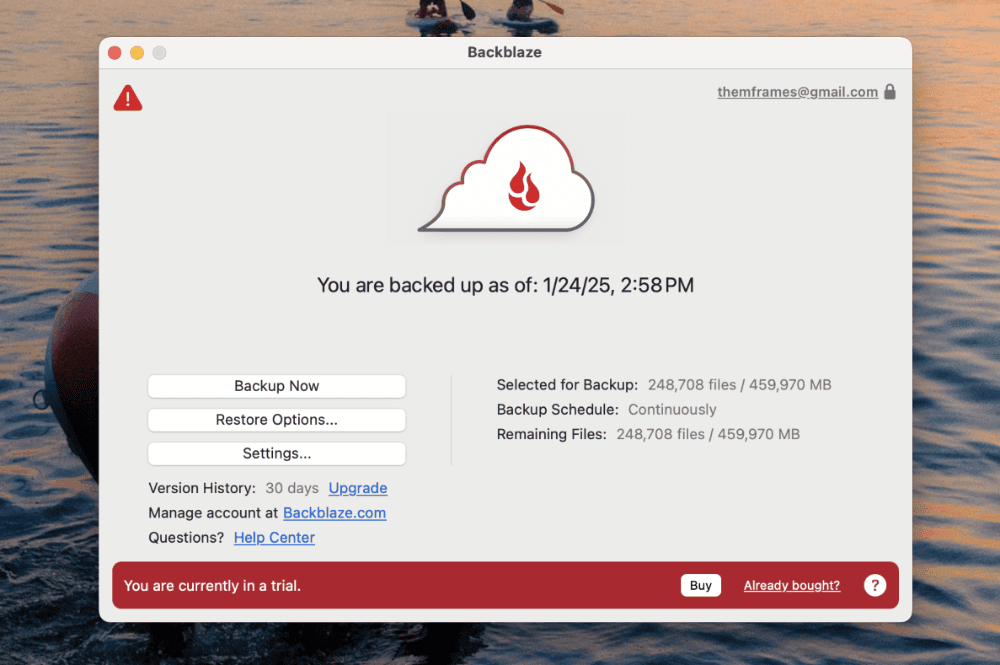Click the trial notice text in red banner

[212, 586]
